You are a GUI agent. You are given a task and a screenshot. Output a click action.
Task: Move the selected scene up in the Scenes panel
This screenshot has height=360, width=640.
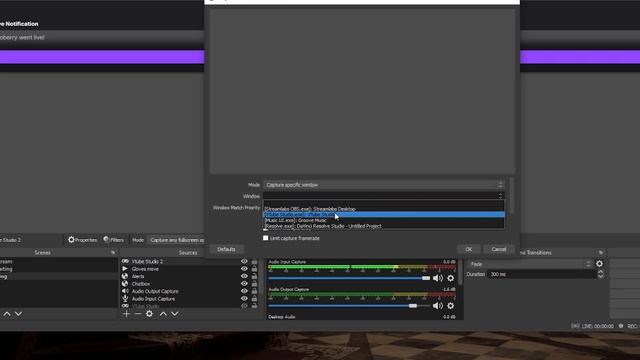(x=7, y=313)
